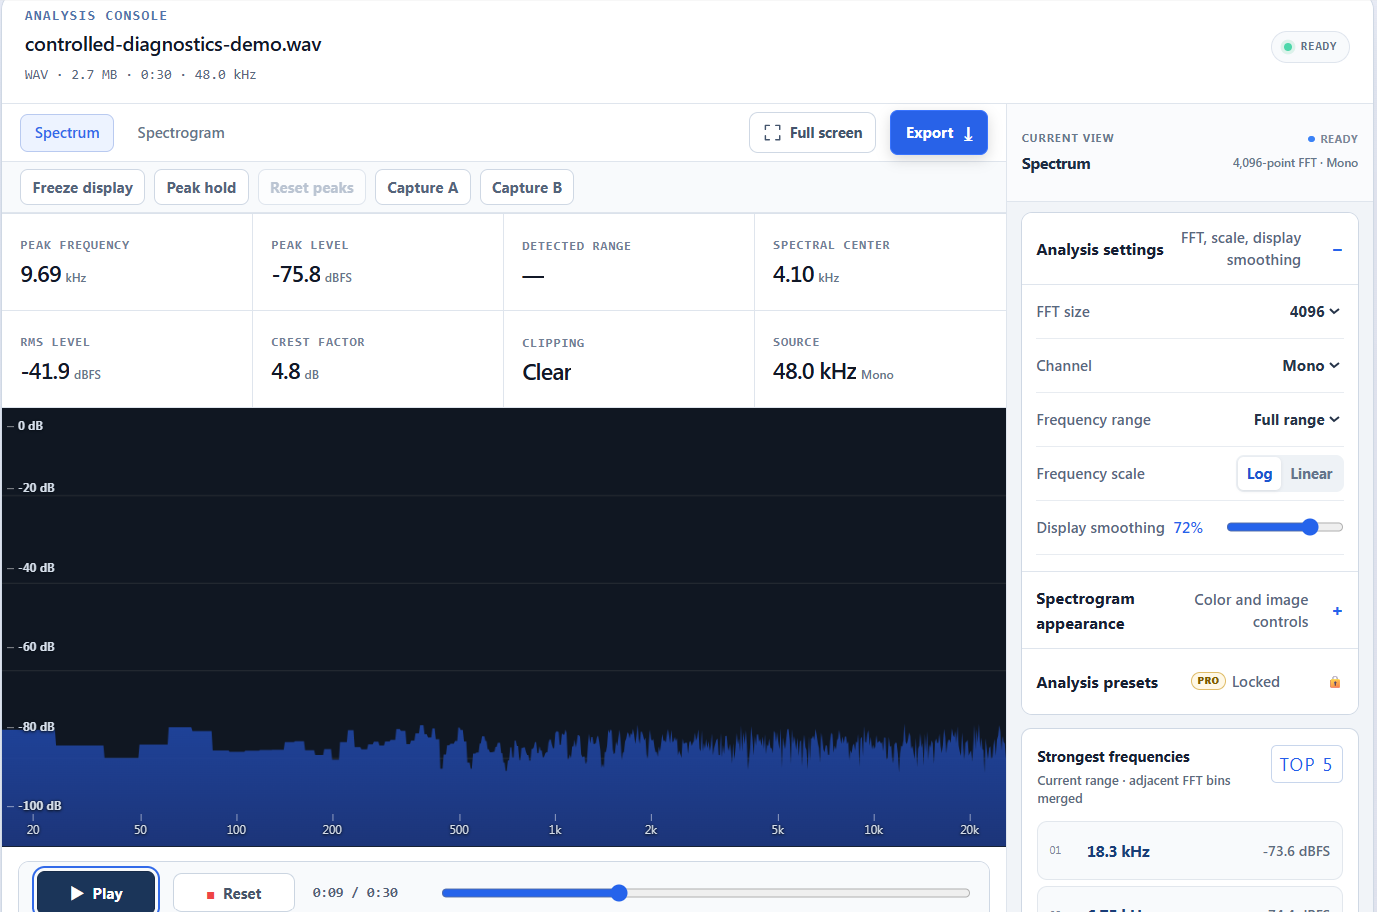1377x912 pixels.
Task: Click the Export download arrow icon
Action: pos(968,133)
